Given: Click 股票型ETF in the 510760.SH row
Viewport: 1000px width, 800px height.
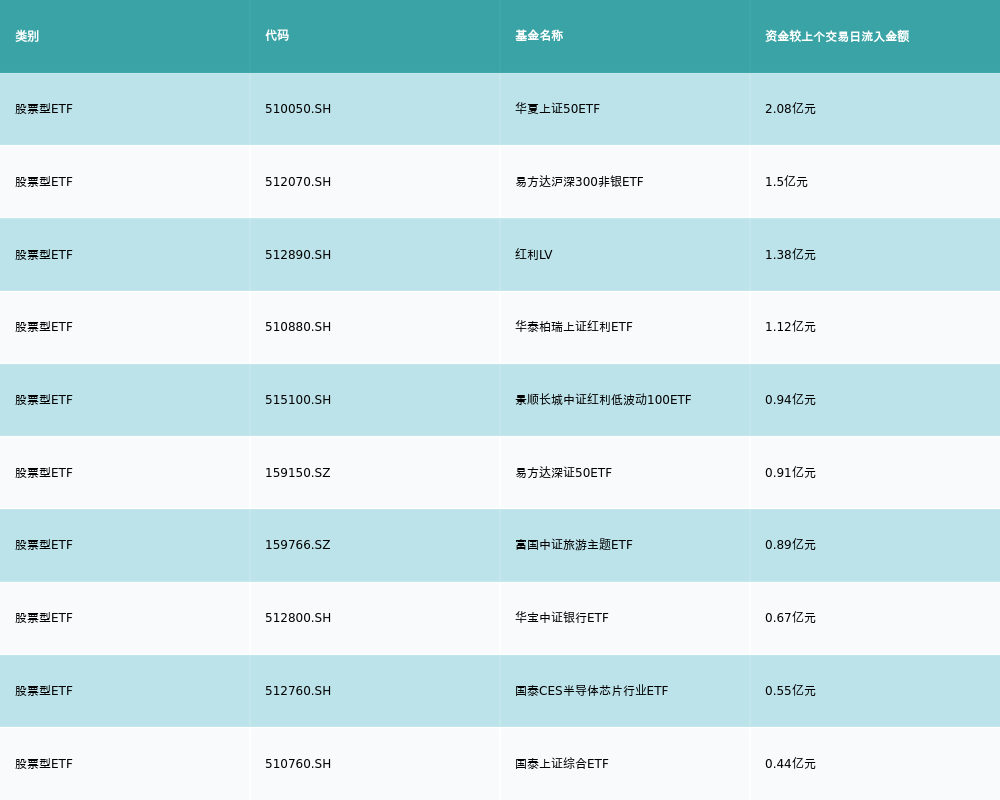Looking at the screenshot, I should 44,764.
